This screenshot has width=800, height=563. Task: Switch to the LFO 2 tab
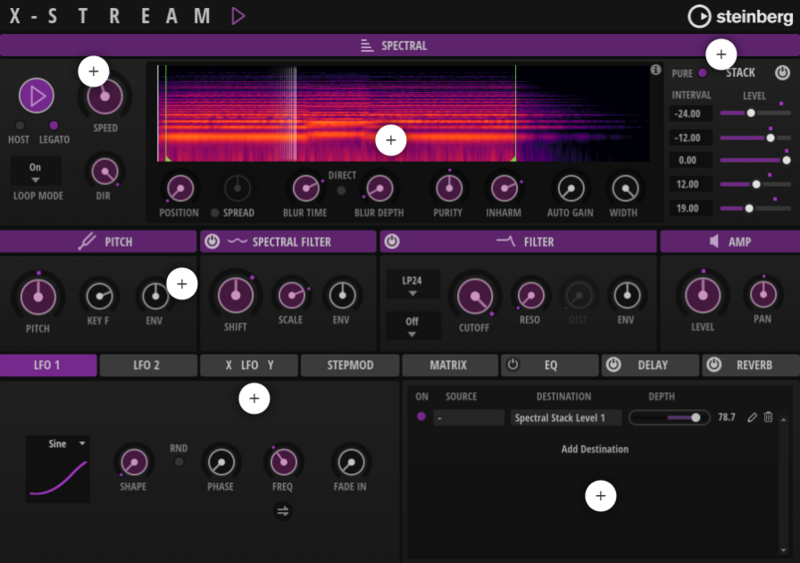[x=148, y=365]
